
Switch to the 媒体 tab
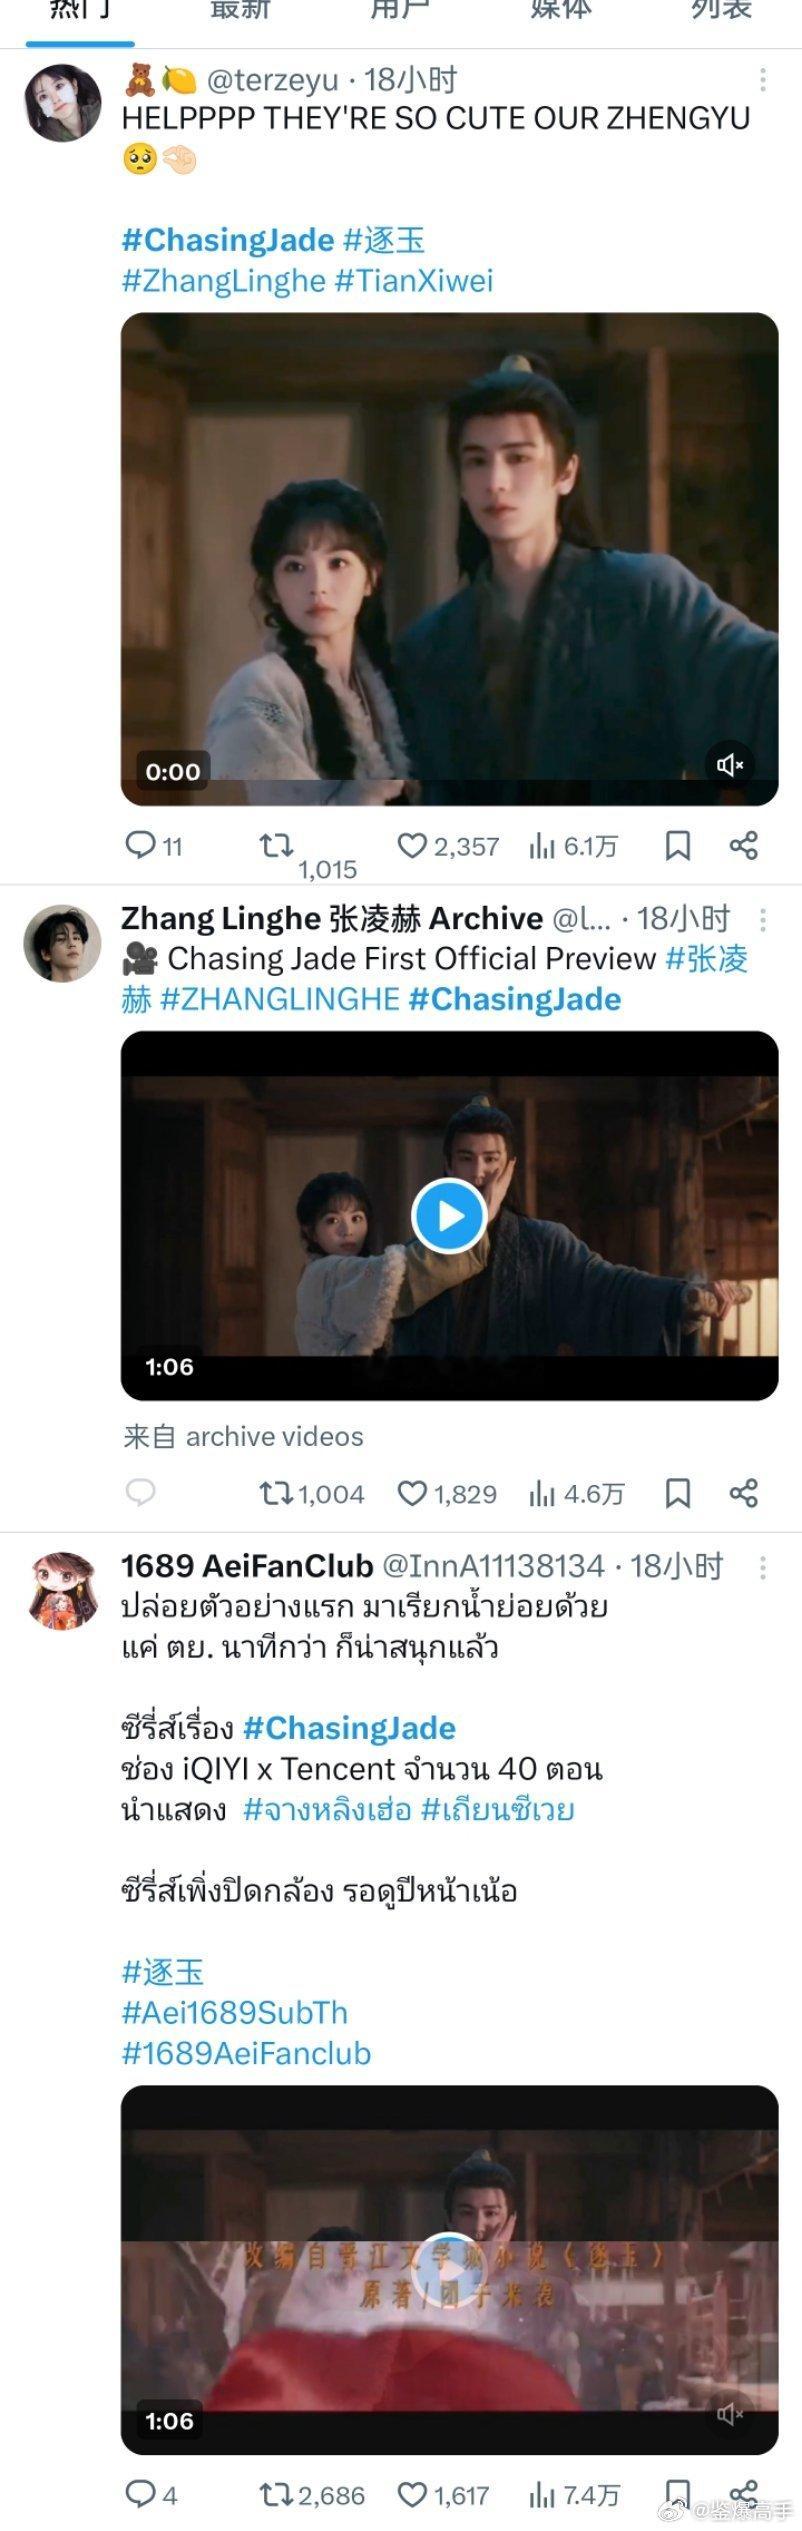point(560,10)
